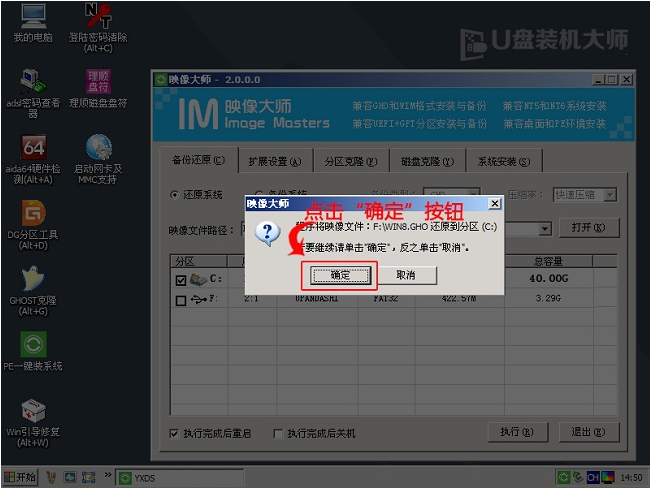Image resolution: width=650 pixels, height=489 pixels.
Task: Switch to the 扩展设置 (A) tab
Action: [275, 162]
